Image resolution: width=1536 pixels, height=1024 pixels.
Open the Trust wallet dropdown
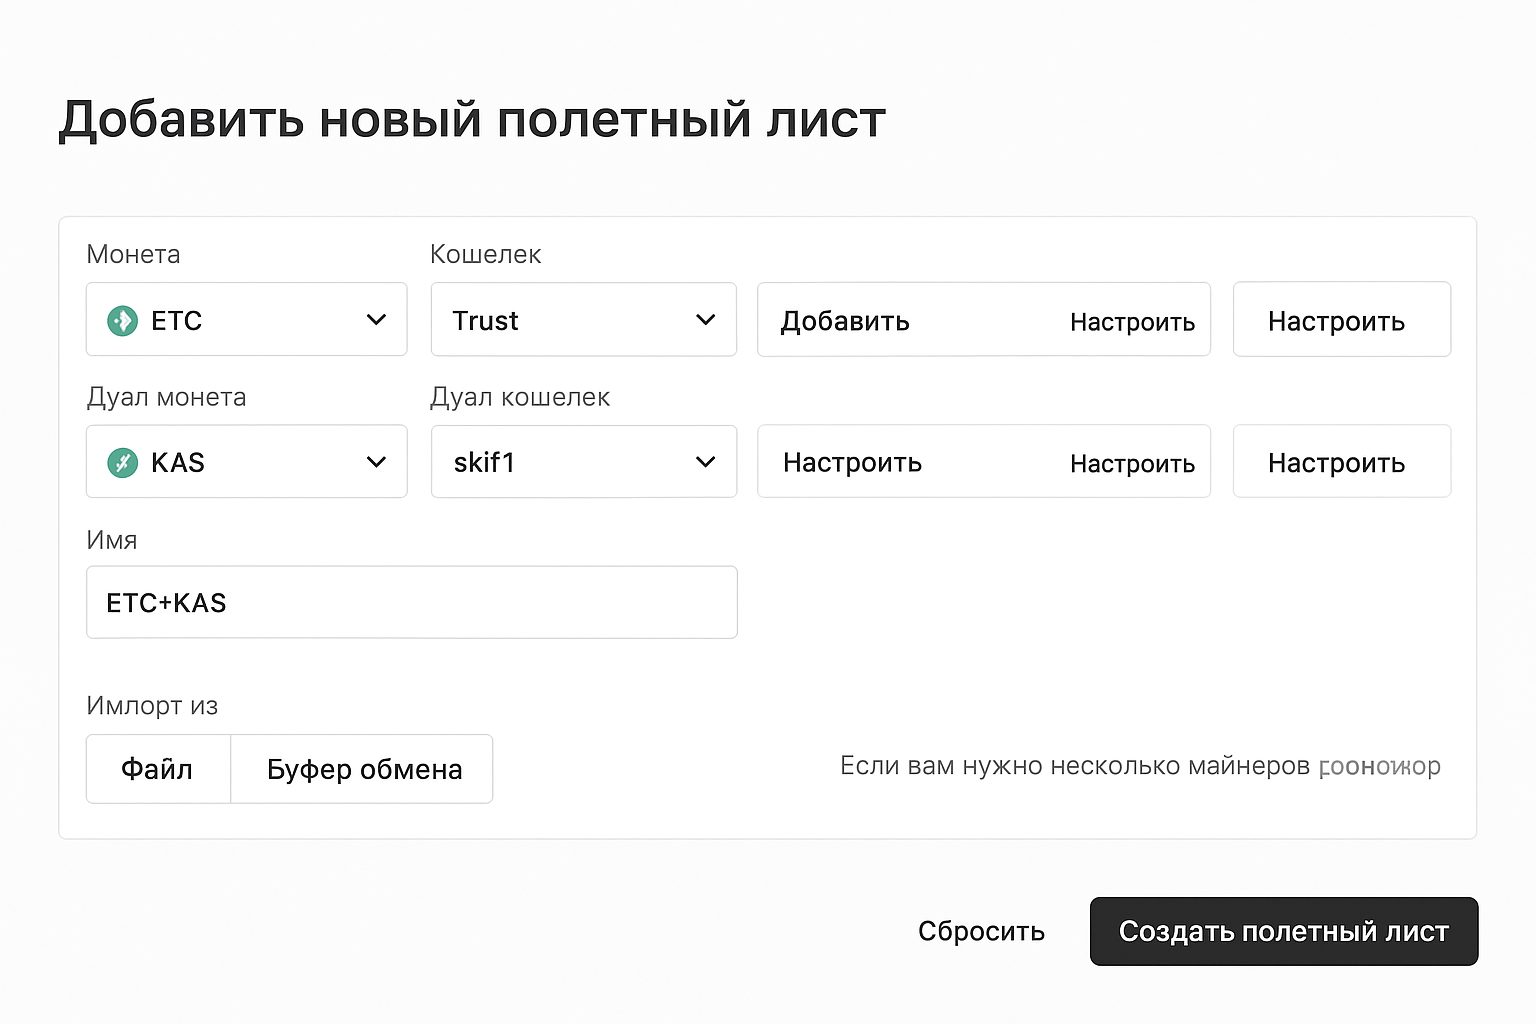coord(583,320)
